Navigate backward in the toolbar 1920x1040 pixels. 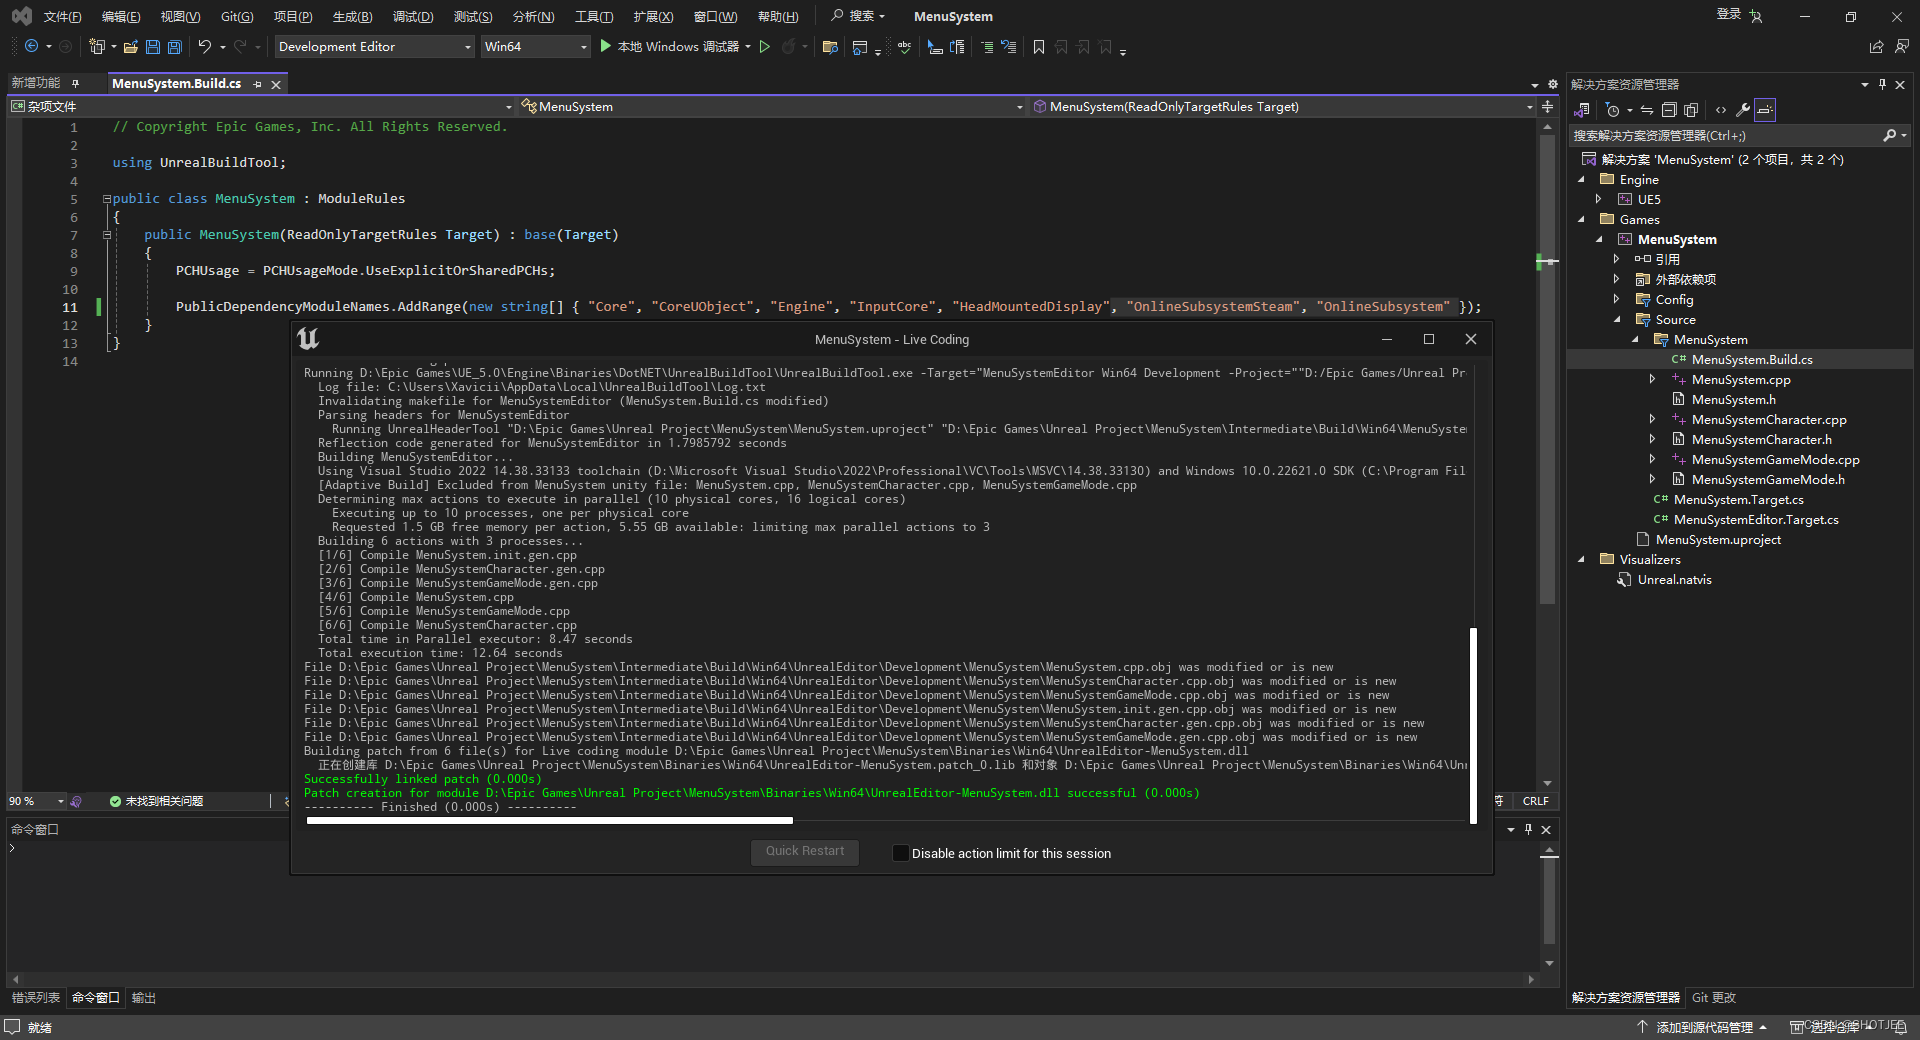(x=31, y=47)
